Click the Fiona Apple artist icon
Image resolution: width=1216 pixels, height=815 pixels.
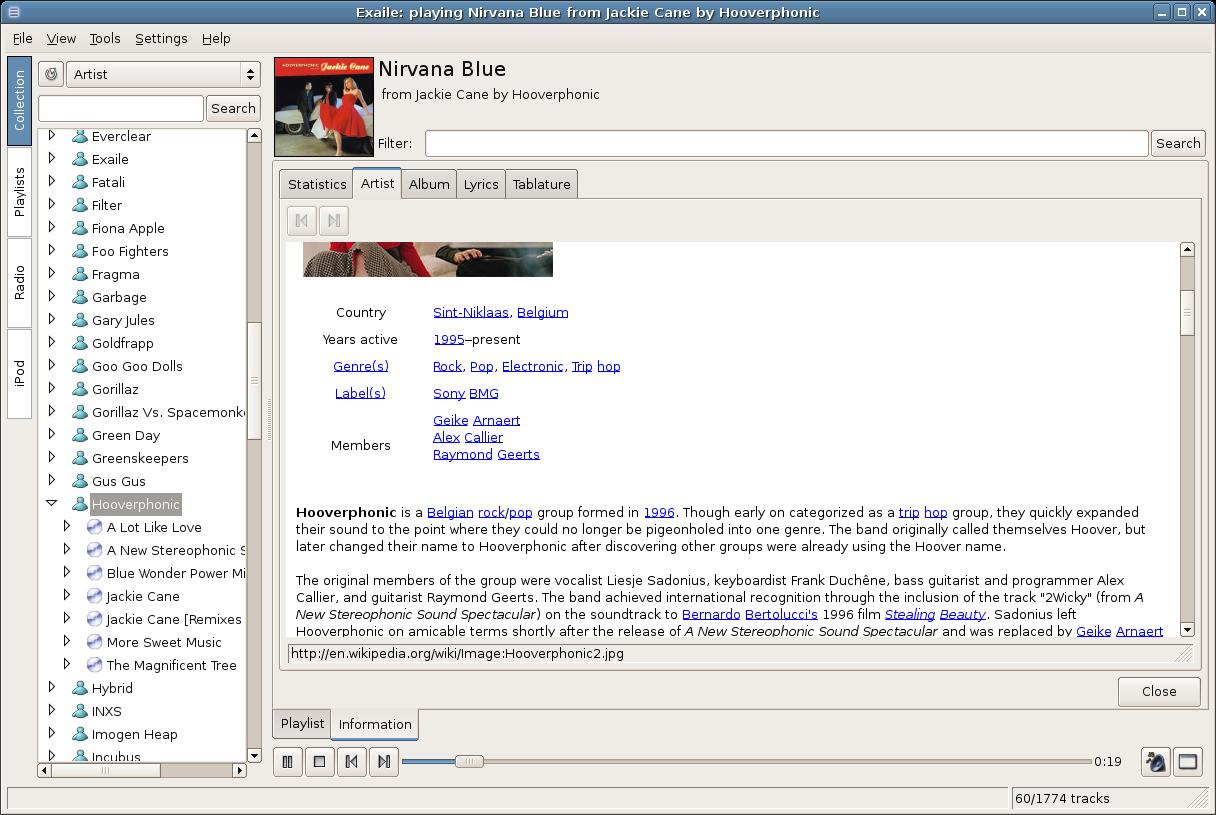coord(79,228)
